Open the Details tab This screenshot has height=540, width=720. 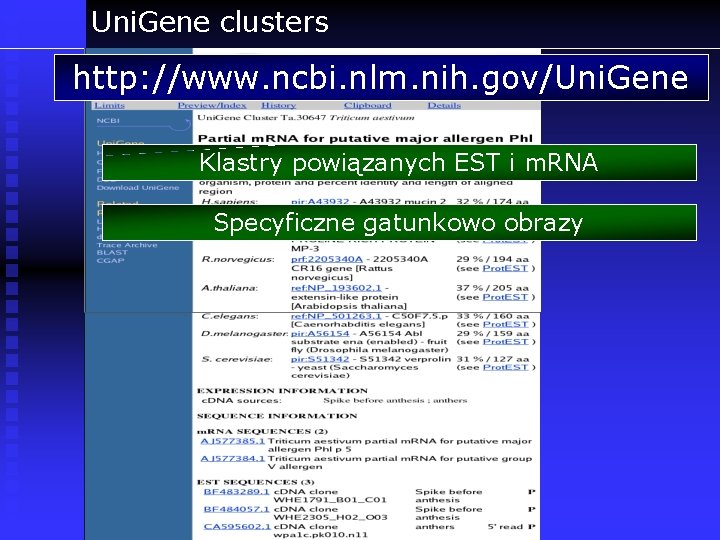pos(444,105)
